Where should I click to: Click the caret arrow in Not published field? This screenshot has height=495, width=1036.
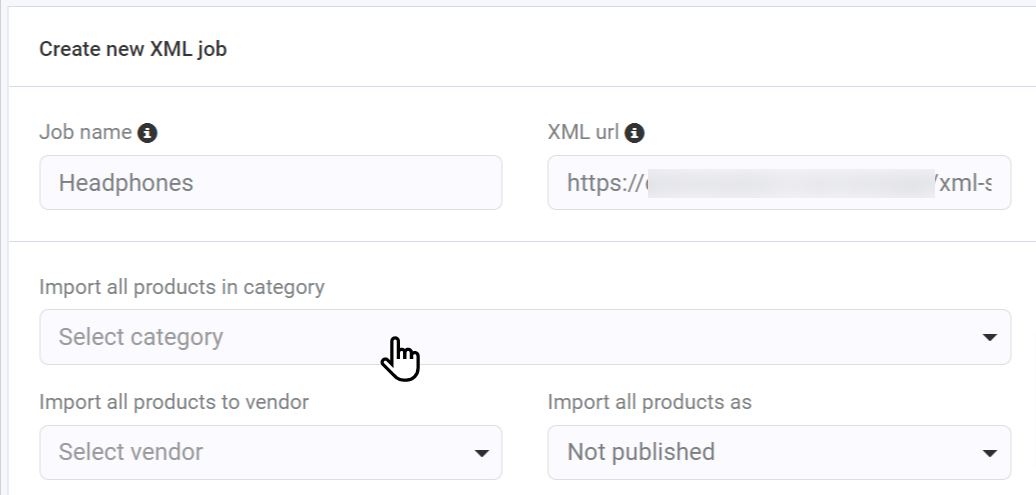point(989,453)
